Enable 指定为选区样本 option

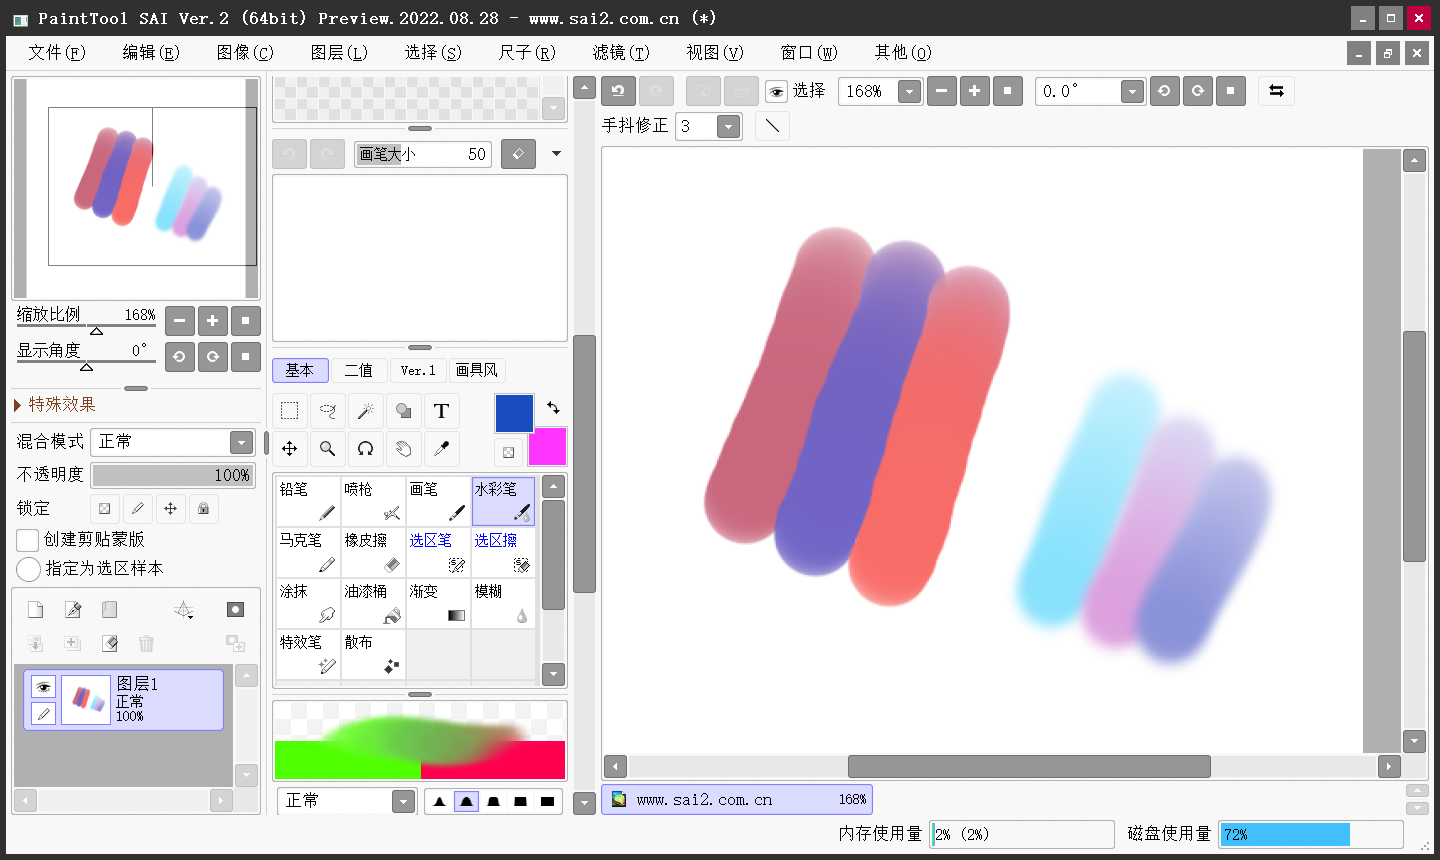coord(28,569)
